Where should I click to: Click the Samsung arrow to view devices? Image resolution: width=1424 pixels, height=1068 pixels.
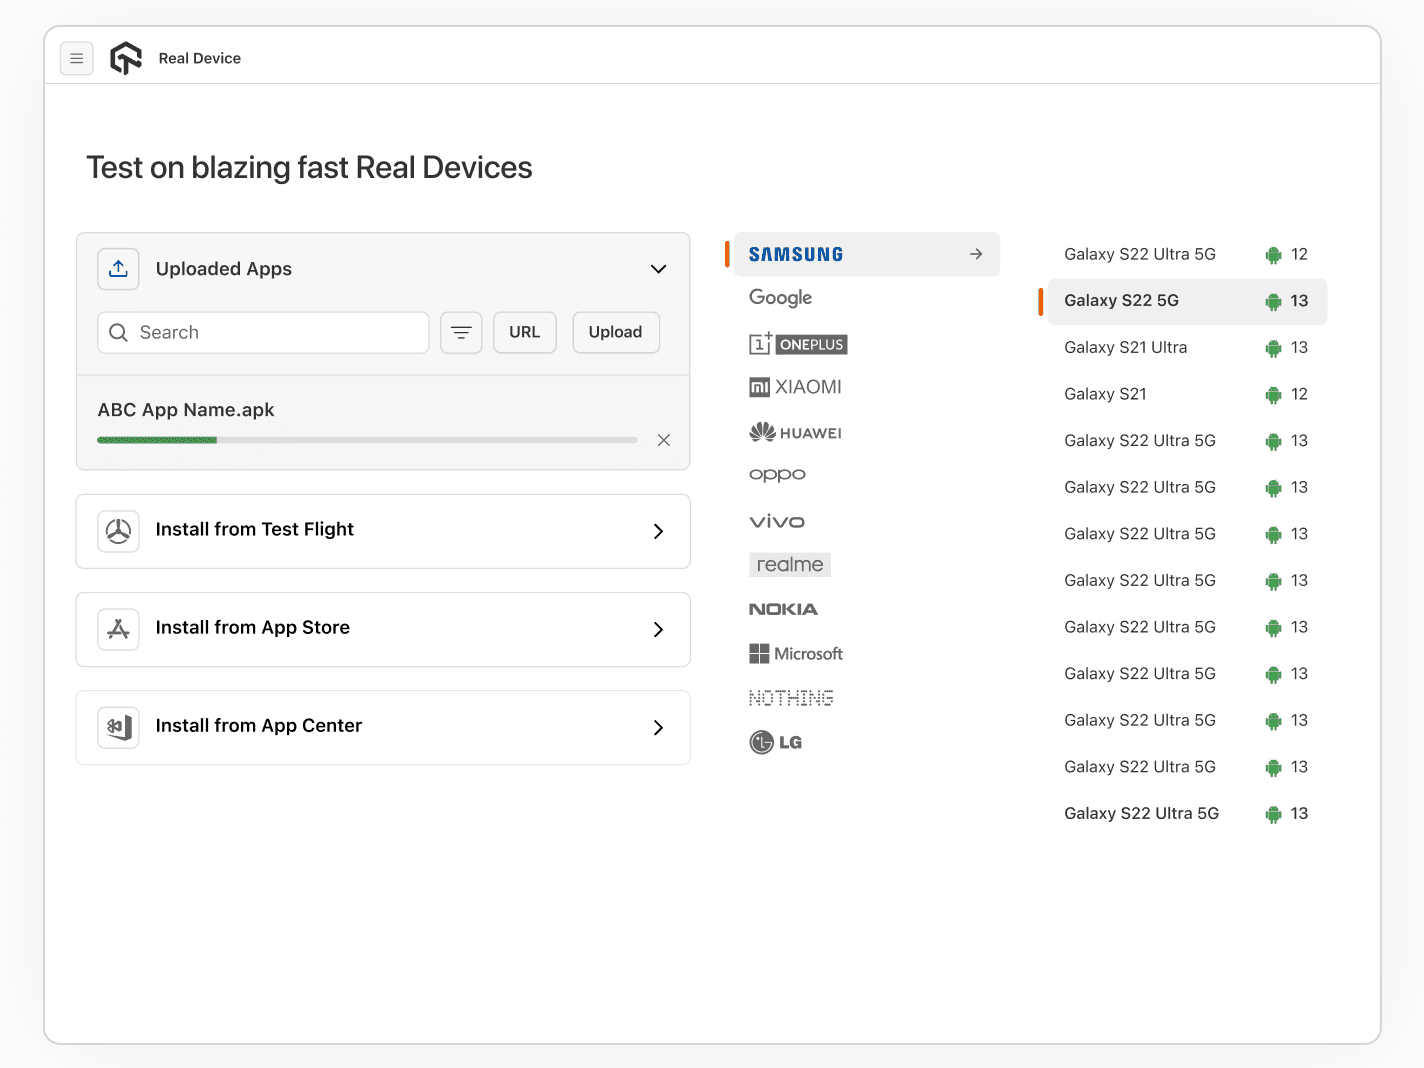tap(975, 254)
